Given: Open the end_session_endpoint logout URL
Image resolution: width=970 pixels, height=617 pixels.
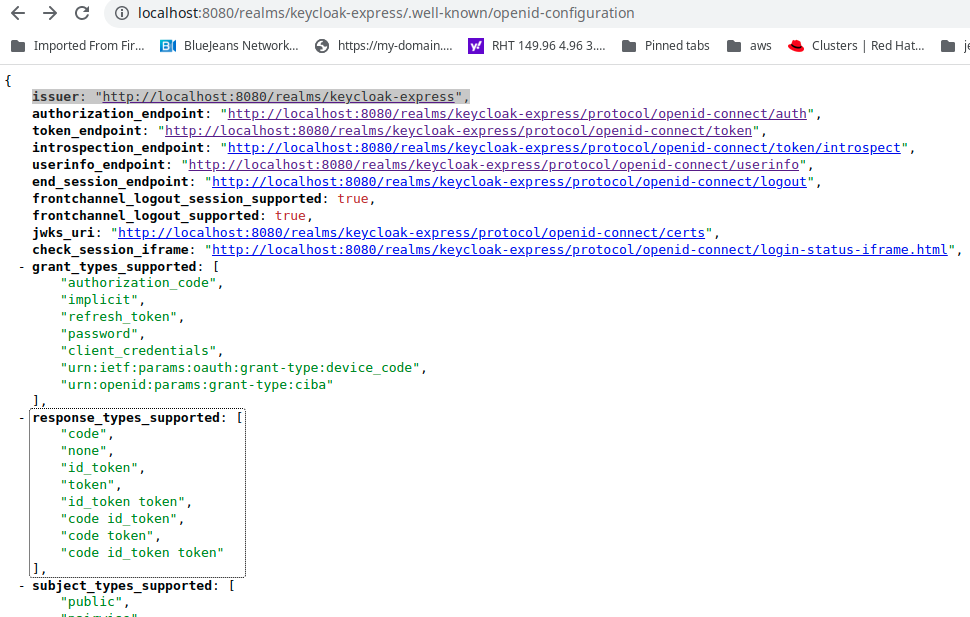Looking at the screenshot, I should [510, 182].
